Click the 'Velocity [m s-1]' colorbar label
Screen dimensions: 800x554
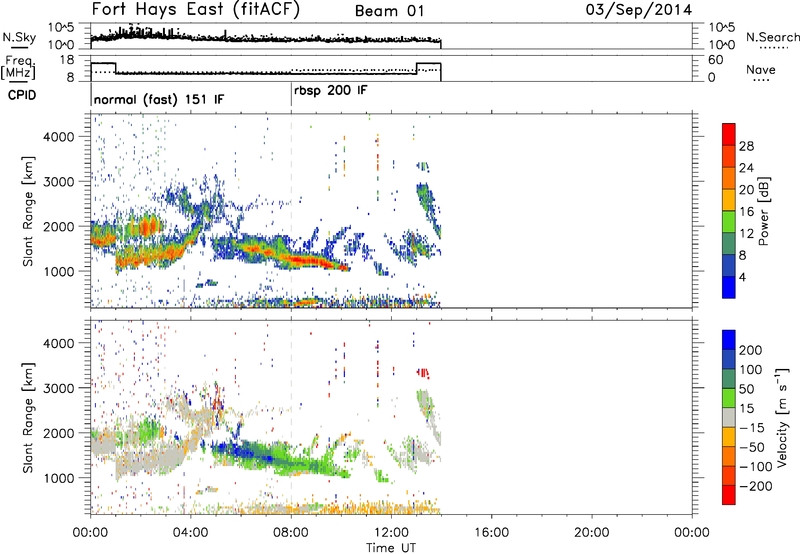click(782, 417)
